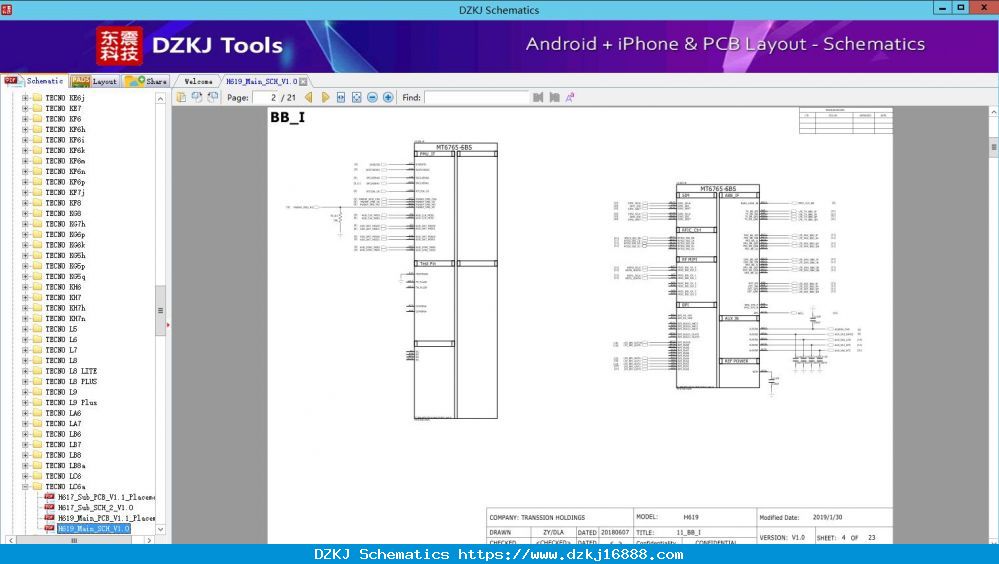The width and height of the screenshot is (999, 564).
Task: Expand the TECNO L8 LITE folder
Action: pyautogui.click(x=25, y=372)
